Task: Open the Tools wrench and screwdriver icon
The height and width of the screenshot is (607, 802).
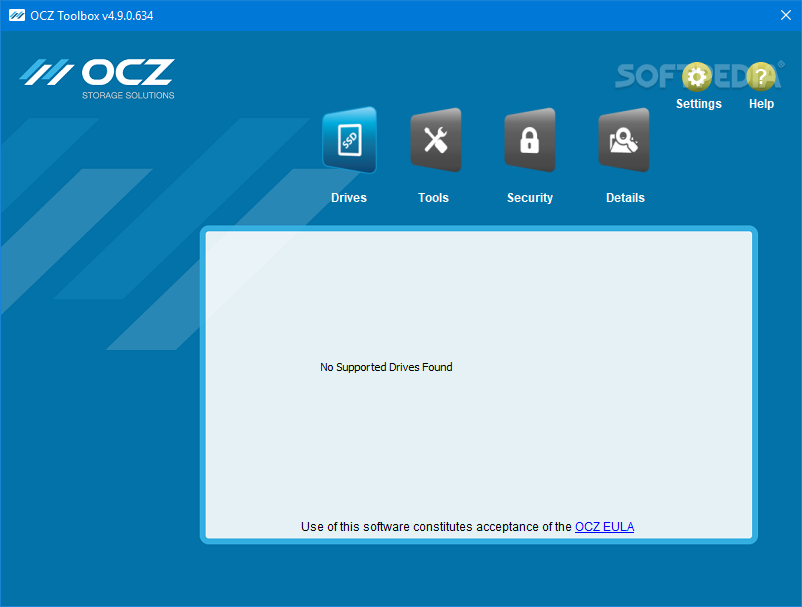Action: coord(435,140)
